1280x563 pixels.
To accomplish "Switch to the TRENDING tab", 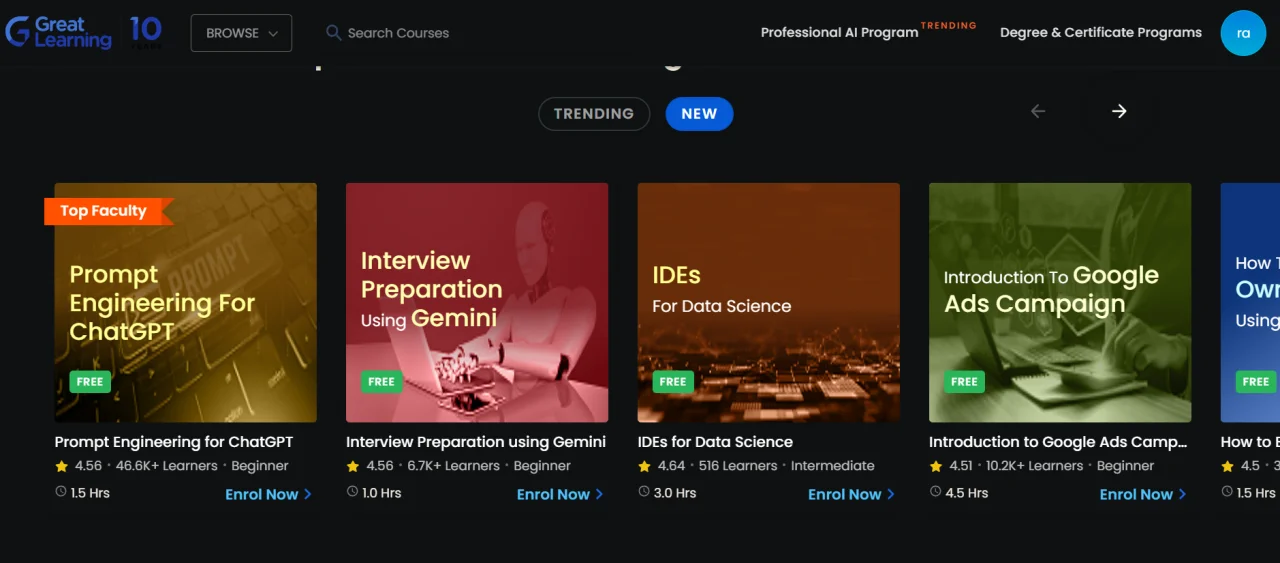I will click(x=594, y=114).
